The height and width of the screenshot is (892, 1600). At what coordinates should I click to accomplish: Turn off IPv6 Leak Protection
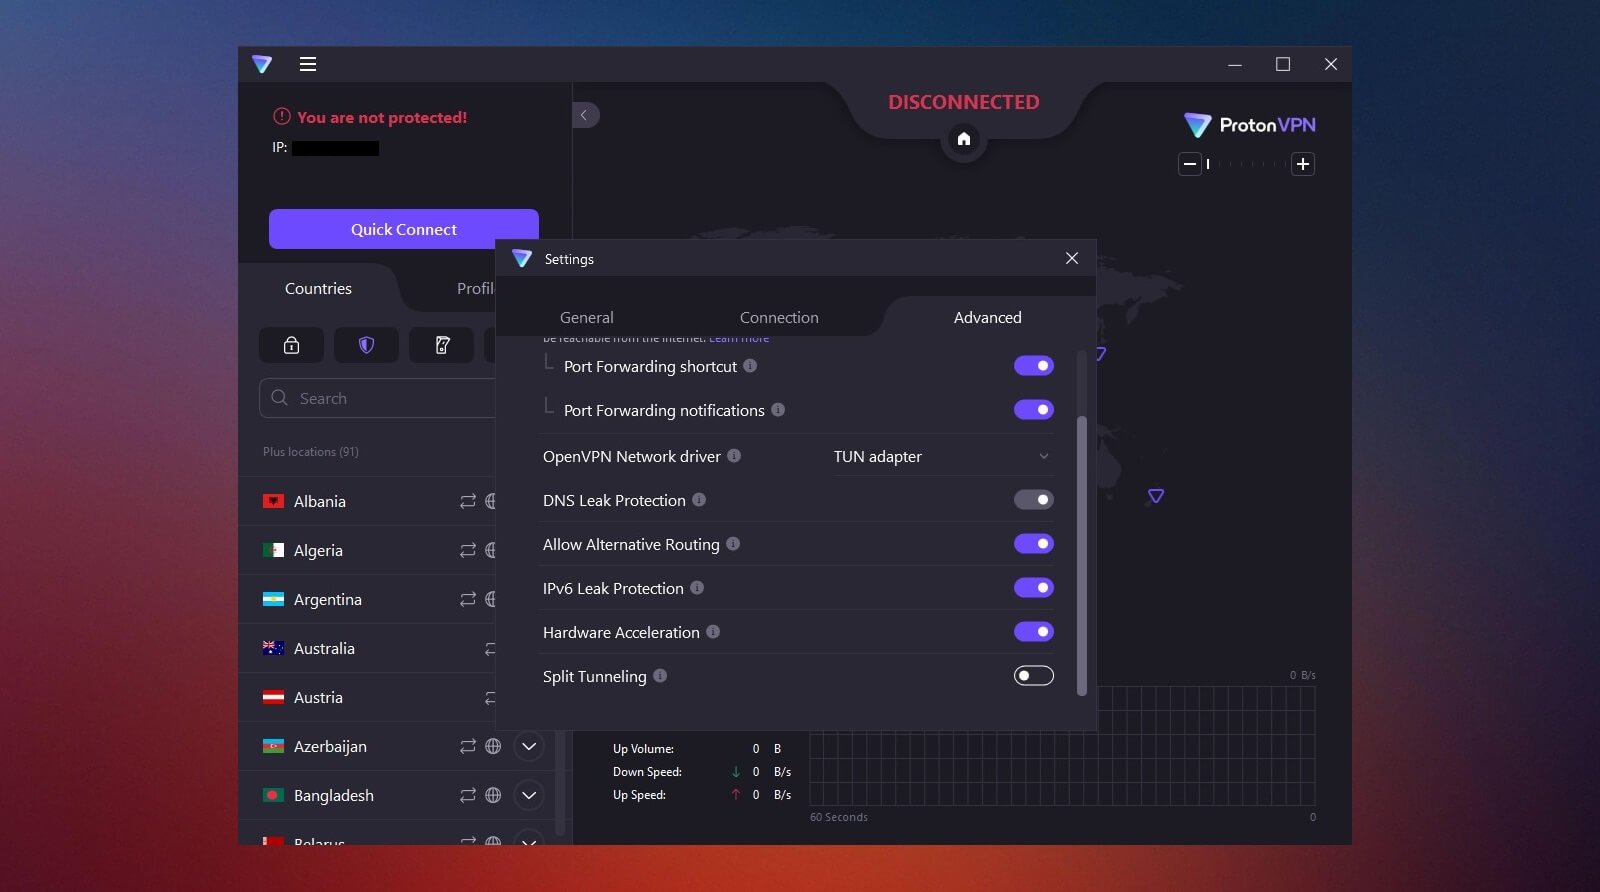[x=1034, y=588]
